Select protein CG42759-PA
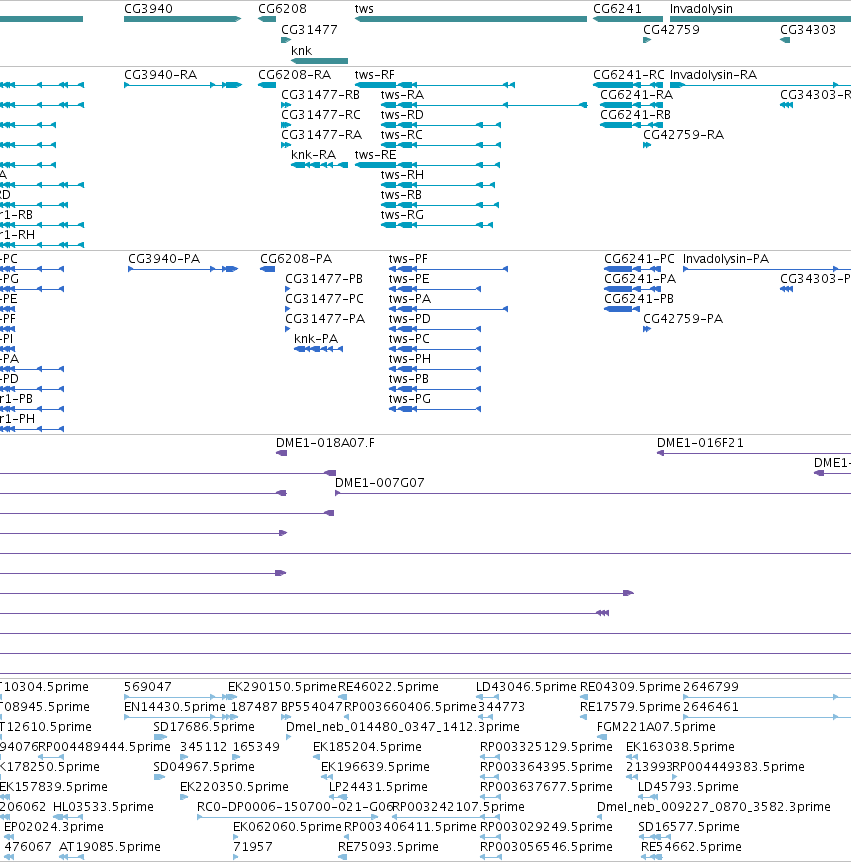This screenshot has height=862, width=851. (x=683, y=319)
